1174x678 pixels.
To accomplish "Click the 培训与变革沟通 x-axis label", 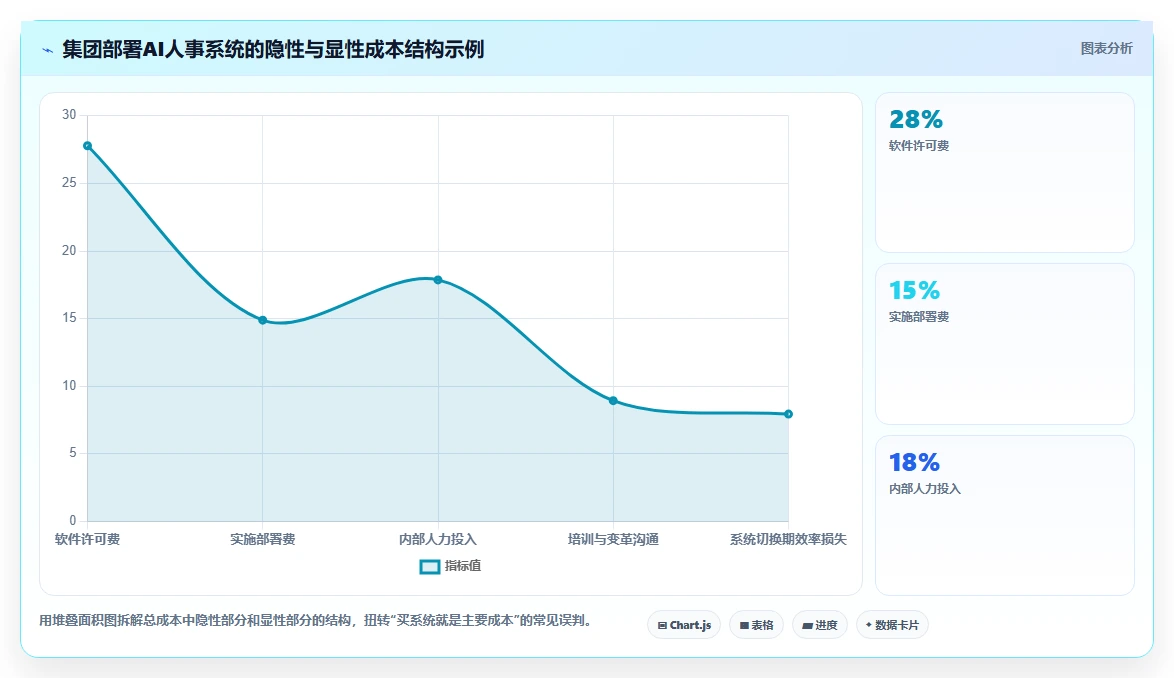I will click(x=613, y=540).
